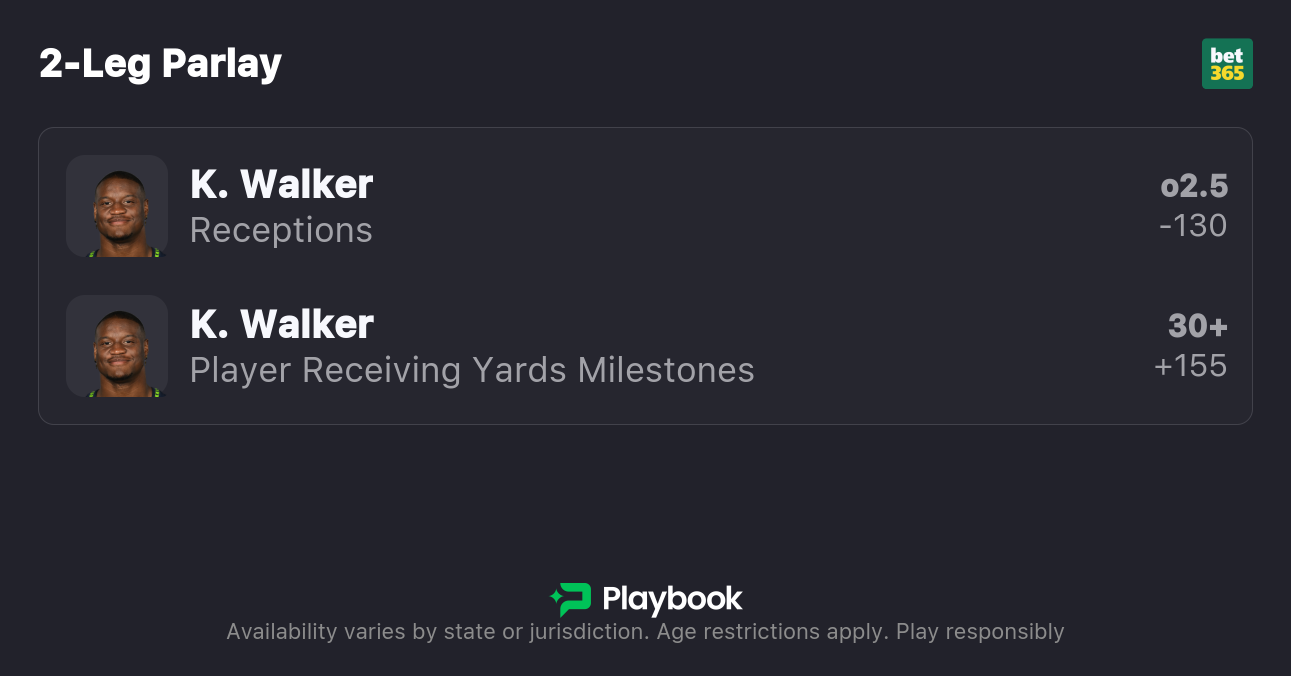Open K. Walker's name in the Milestones leg
1291x676 pixels.
click(x=281, y=325)
